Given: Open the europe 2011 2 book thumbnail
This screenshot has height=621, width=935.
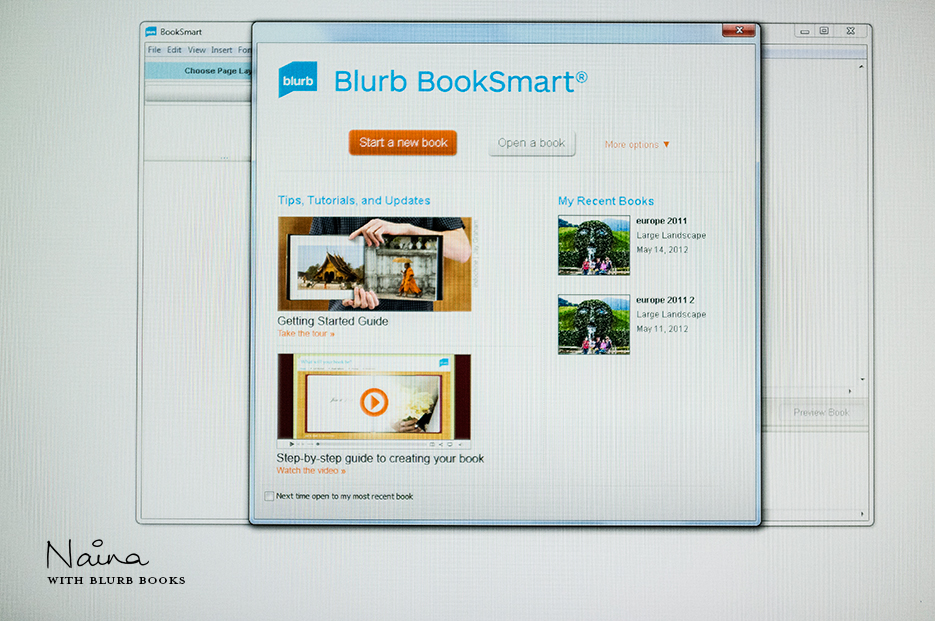Looking at the screenshot, I should pyautogui.click(x=594, y=325).
